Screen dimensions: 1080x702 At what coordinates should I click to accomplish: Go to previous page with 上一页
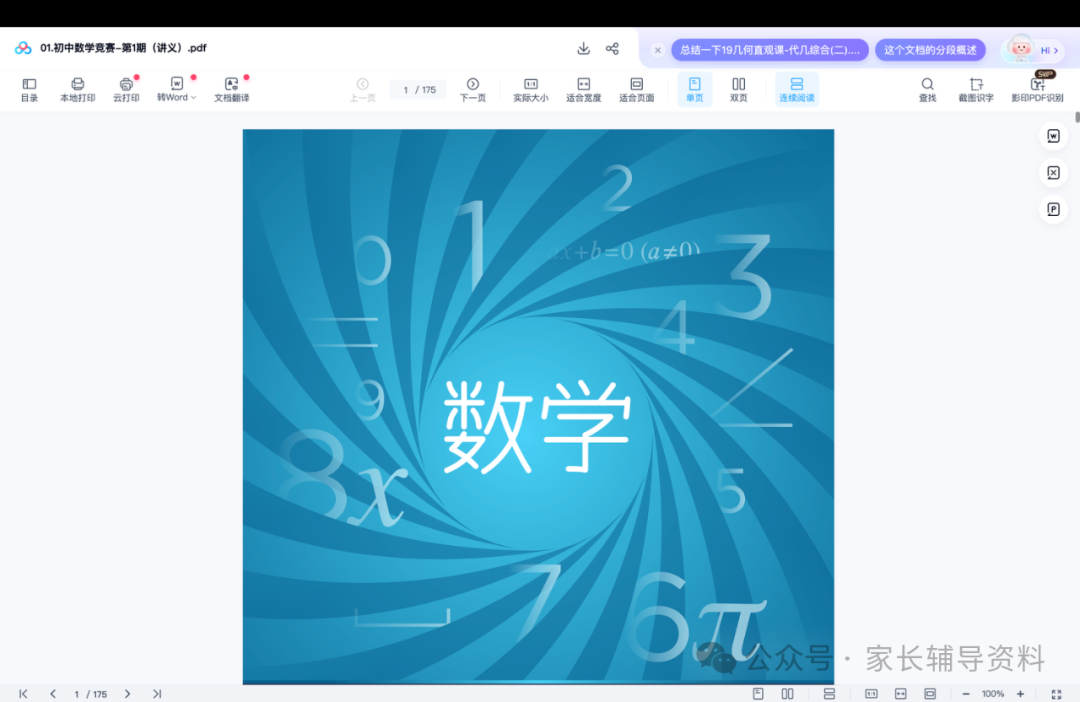[362, 90]
